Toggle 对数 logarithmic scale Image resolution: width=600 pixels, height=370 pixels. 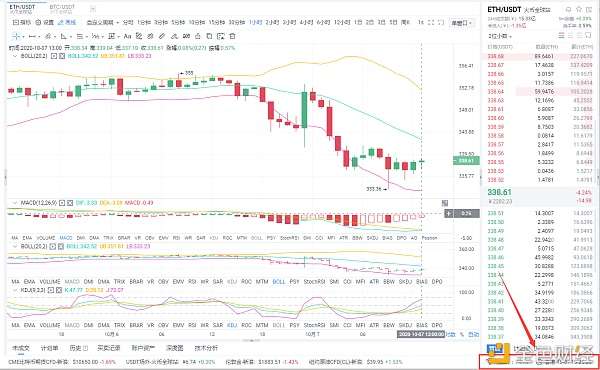[x=451, y=334]
